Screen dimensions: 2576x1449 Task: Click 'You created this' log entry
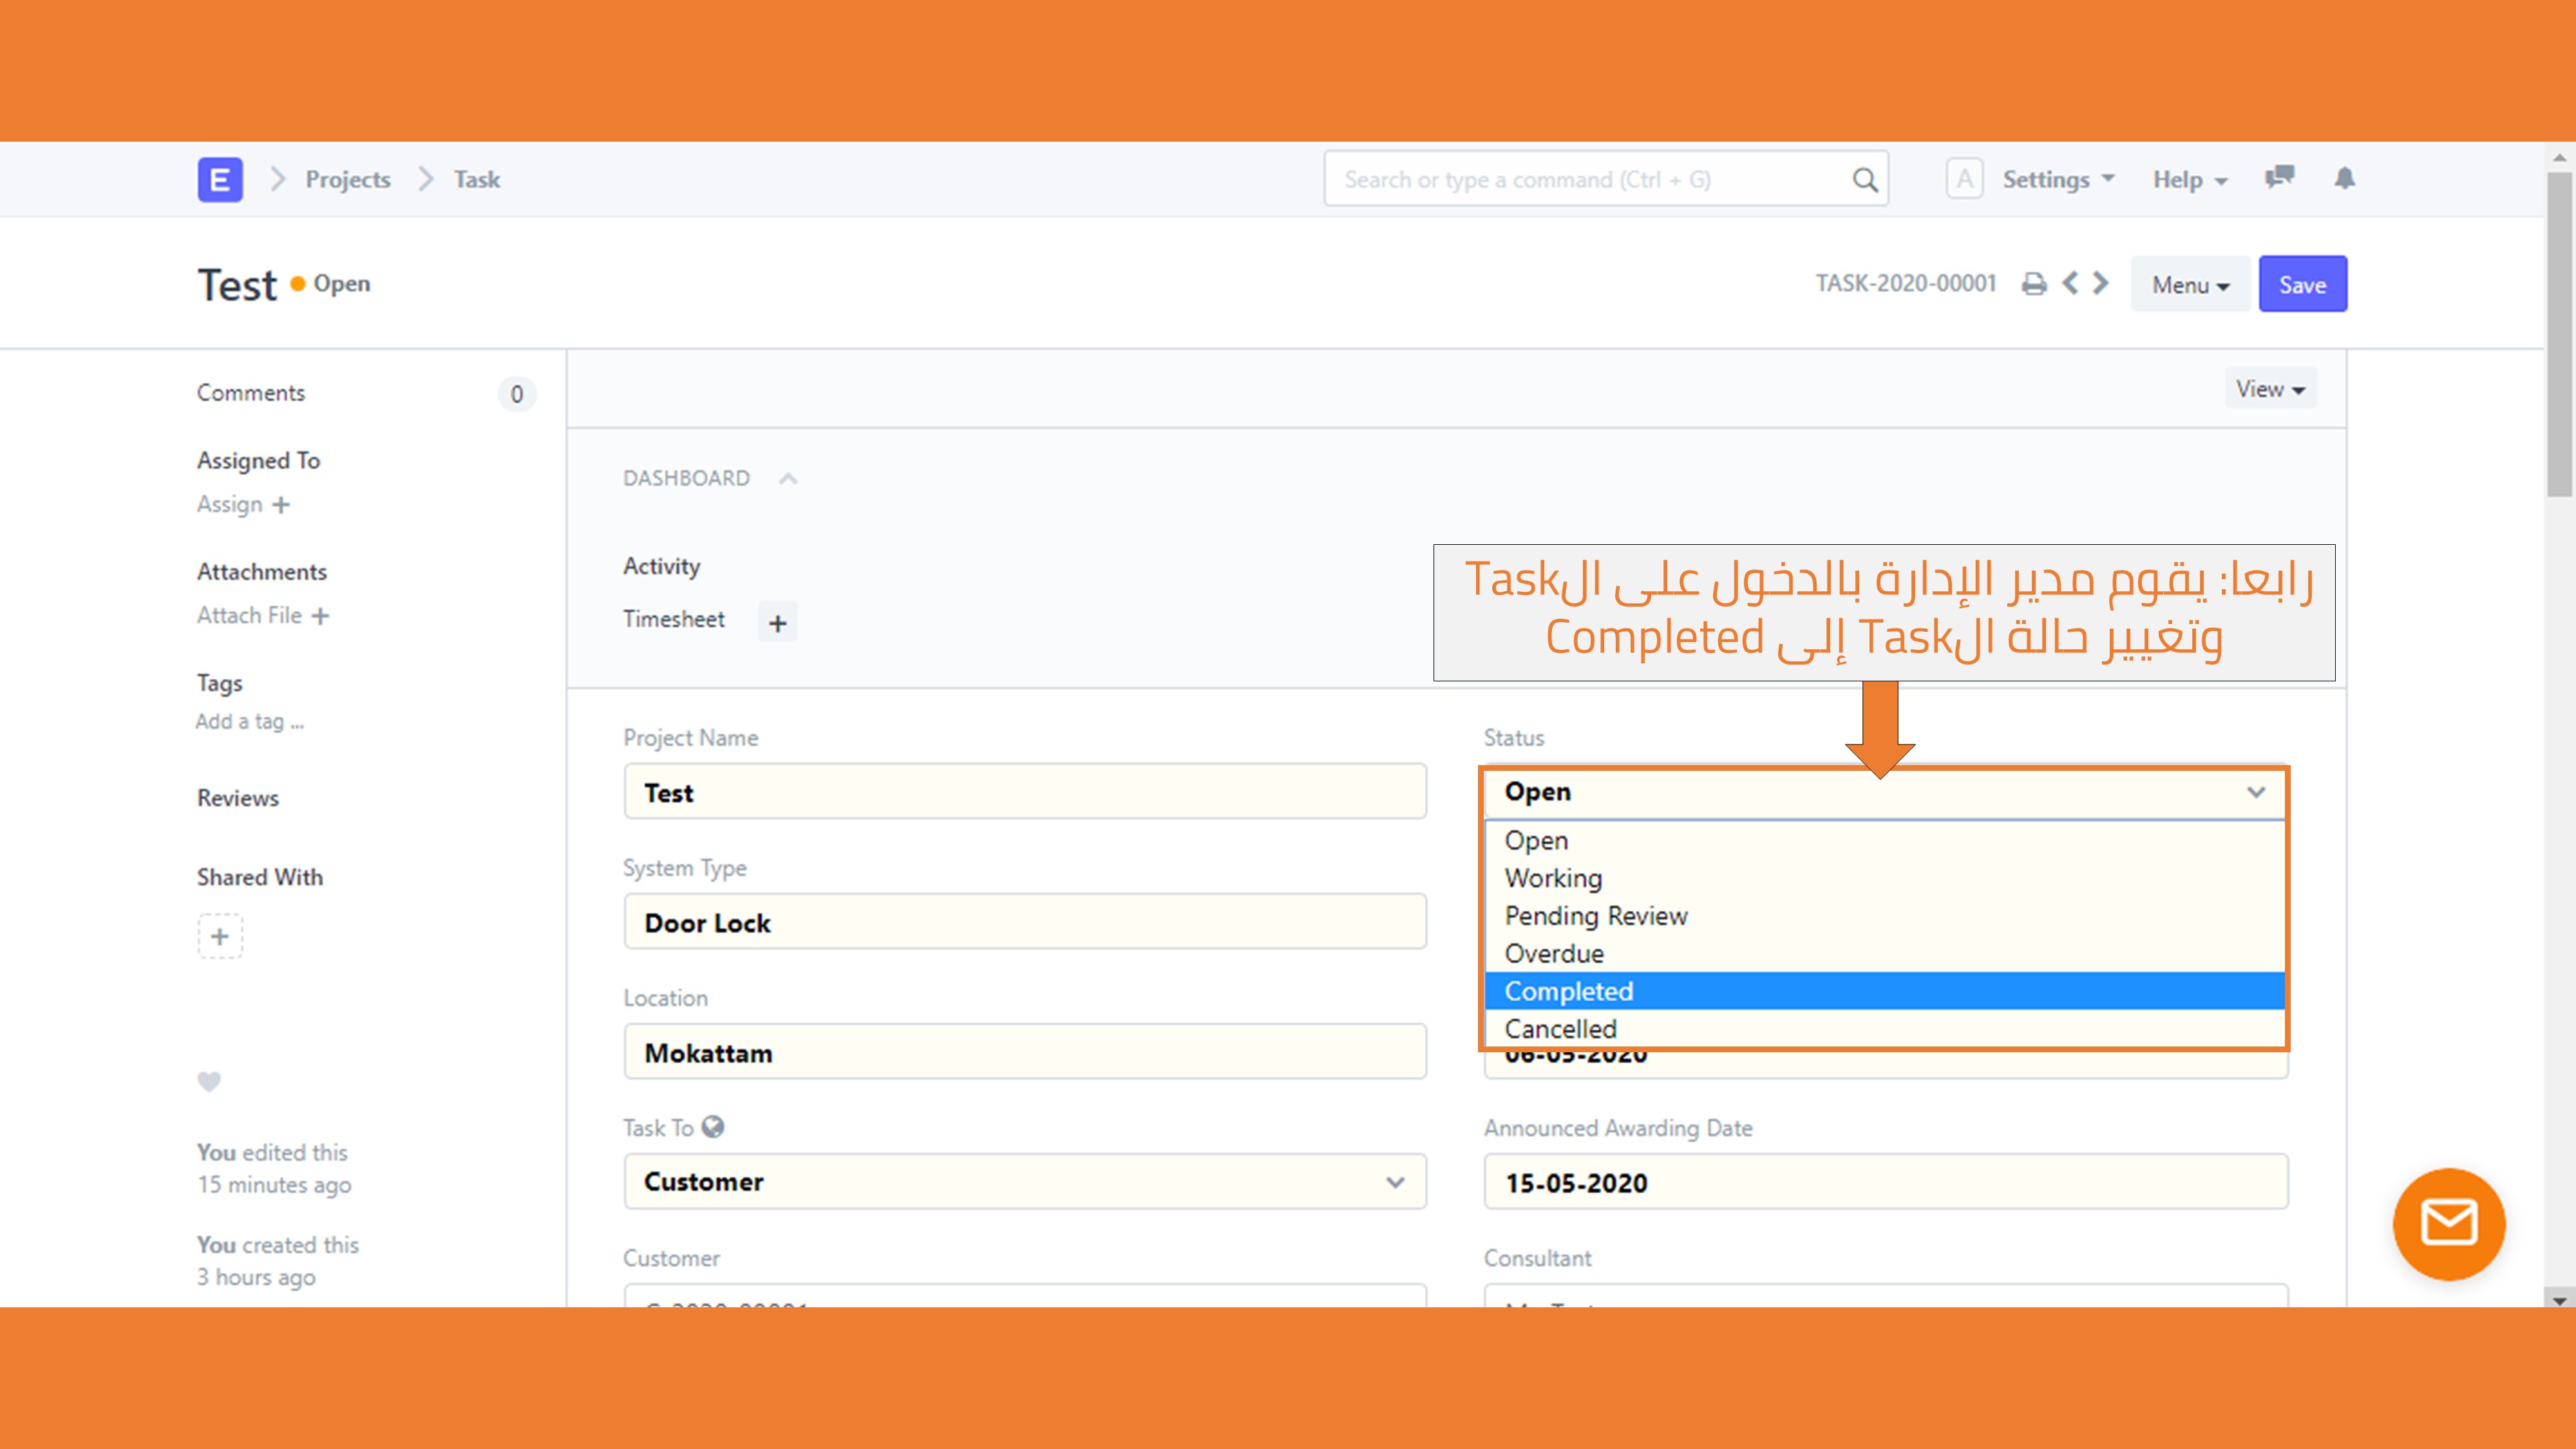point(278,1261)
